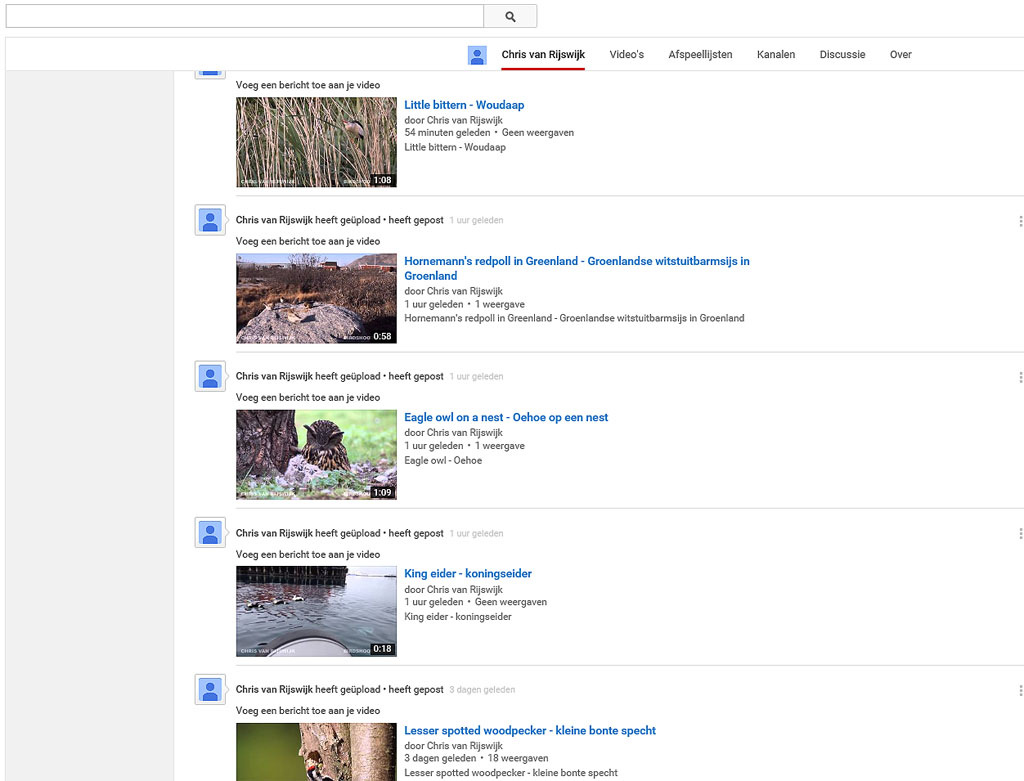Click the search input field
Viewport: 1024px width, 781px height.
(x=245, y=16)
